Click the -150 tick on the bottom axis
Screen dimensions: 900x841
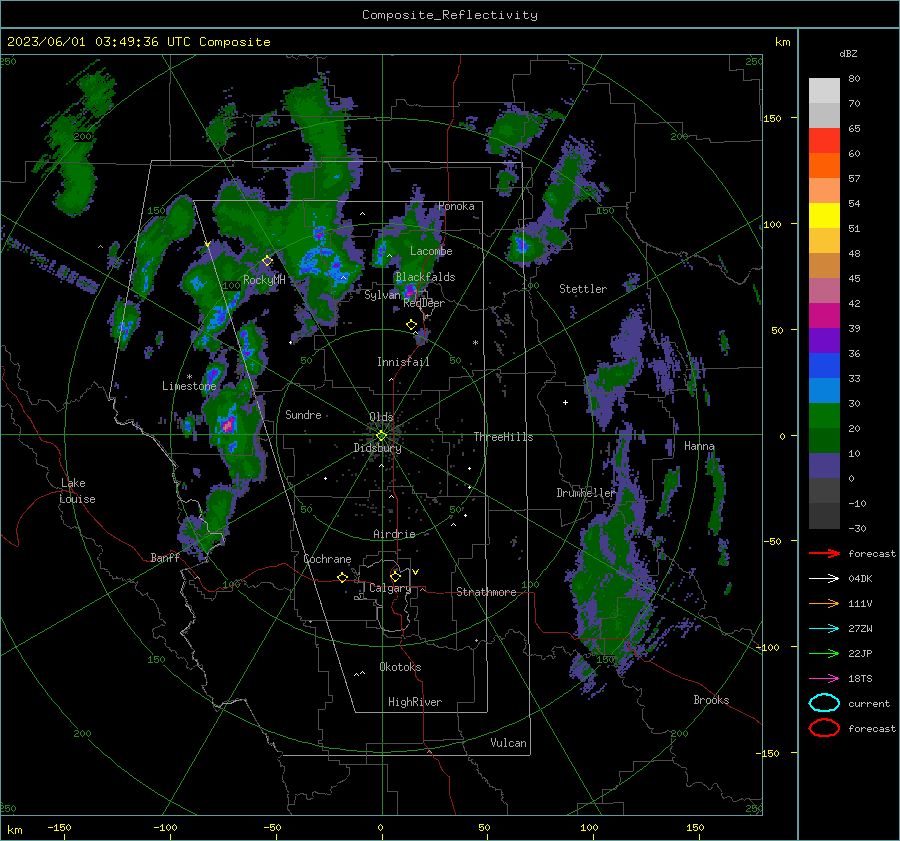coord(59,827)
